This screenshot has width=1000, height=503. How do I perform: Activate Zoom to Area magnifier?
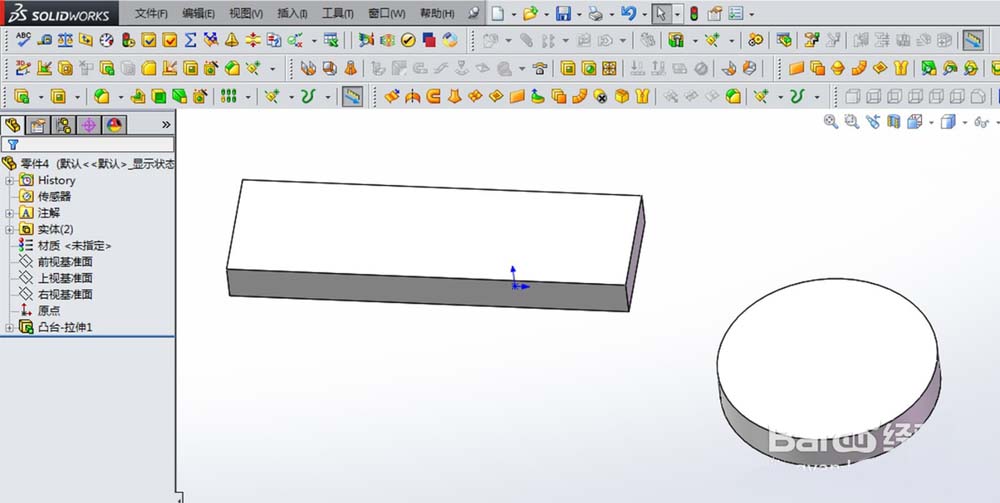(851, 121)
